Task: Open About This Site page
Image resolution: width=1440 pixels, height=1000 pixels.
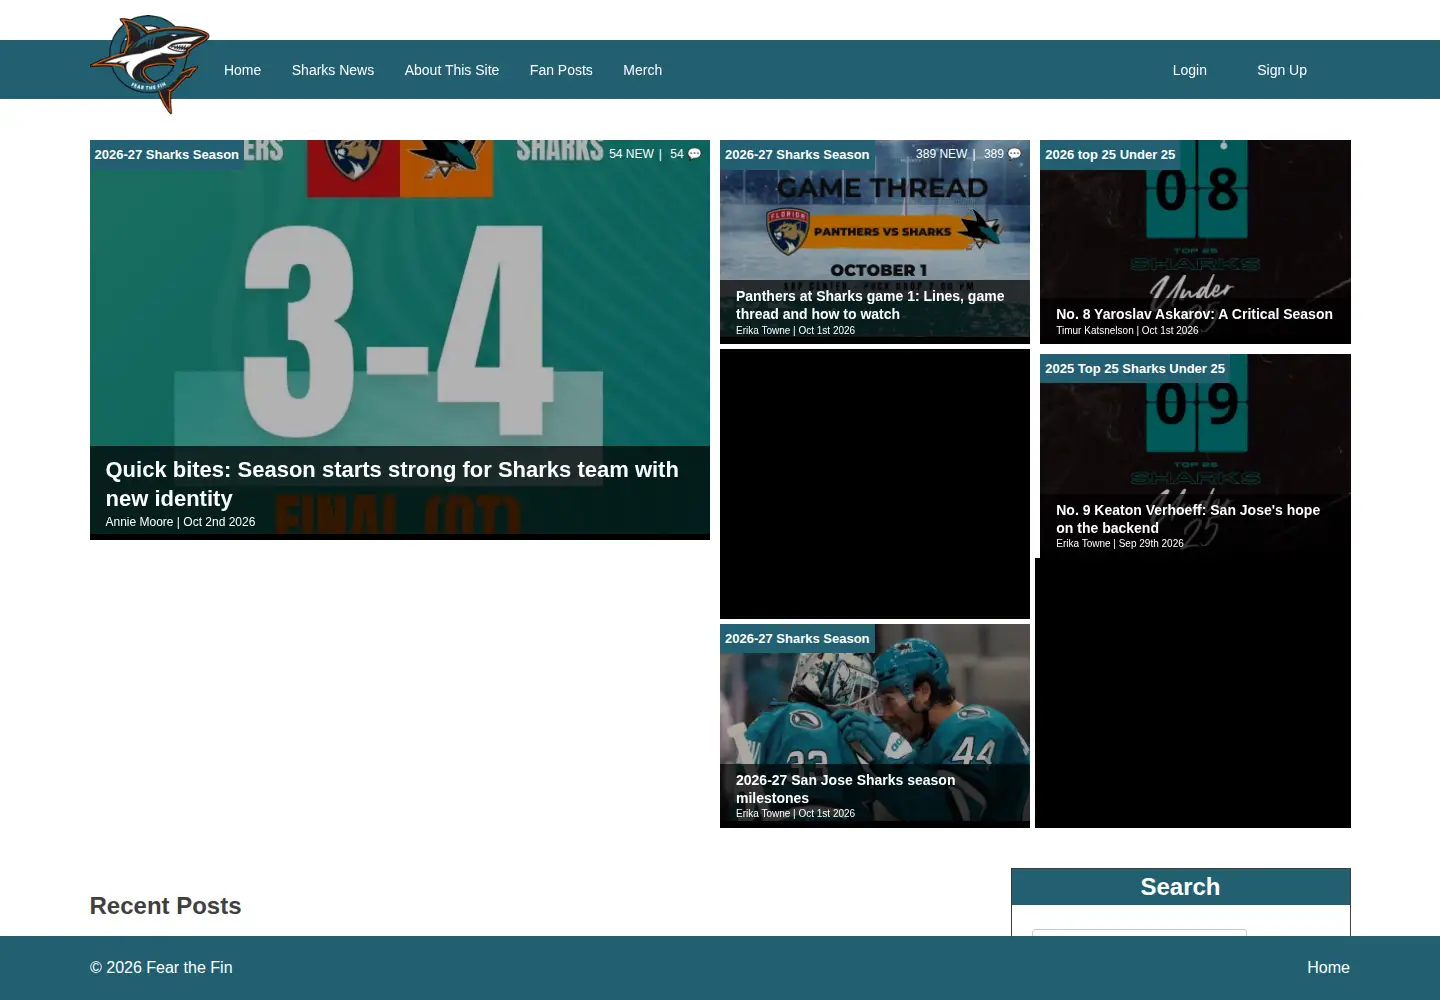Action: click(x=452, y=70)
